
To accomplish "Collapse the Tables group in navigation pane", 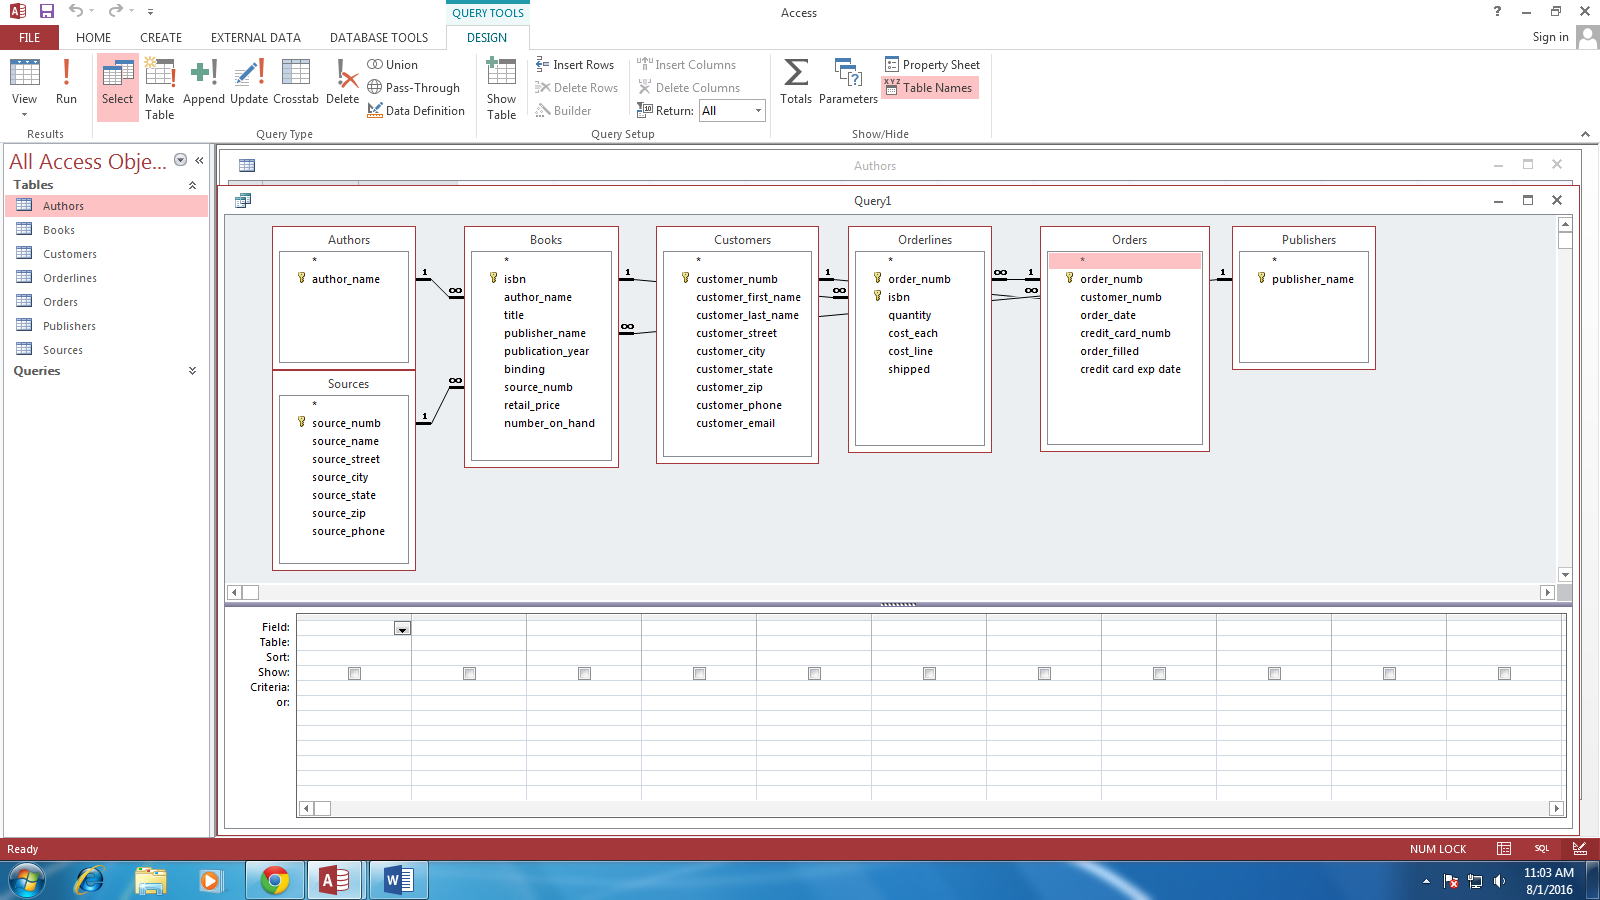I will (x=193, y=185).
